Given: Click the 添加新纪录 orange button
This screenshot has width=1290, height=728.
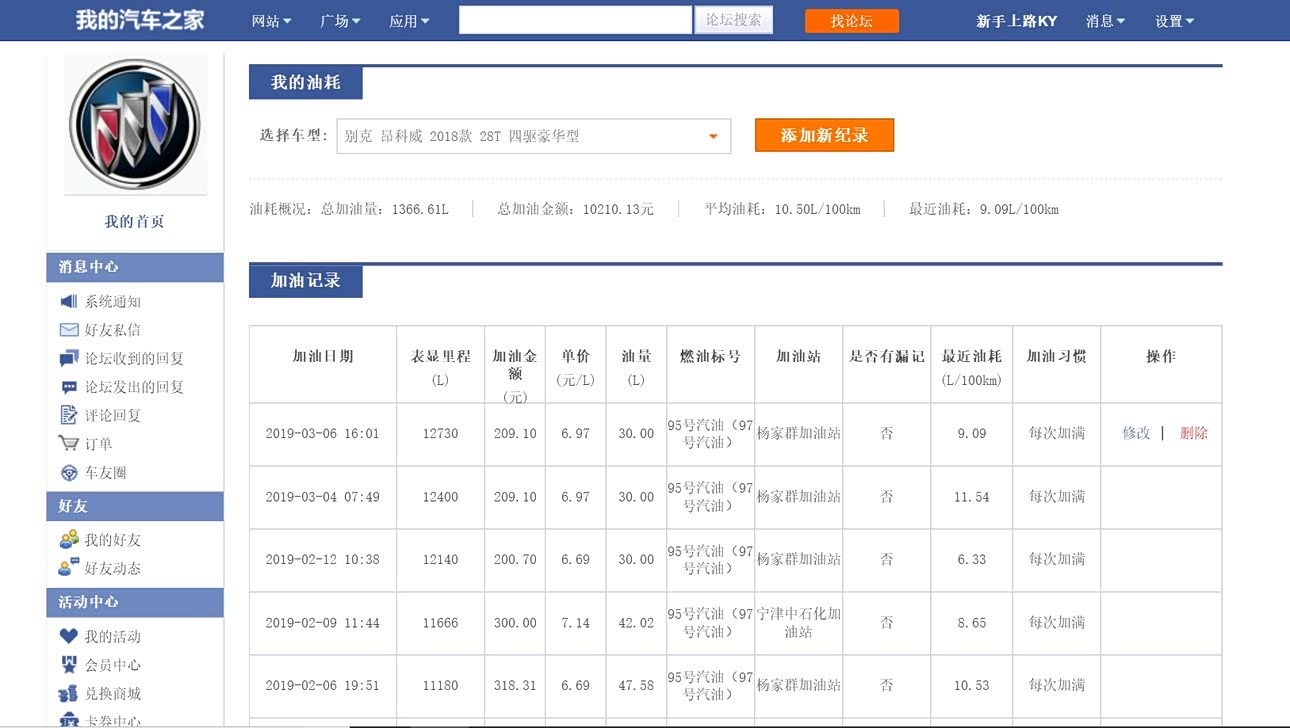Looking at the screenshot, I should [x=824, y=136].
